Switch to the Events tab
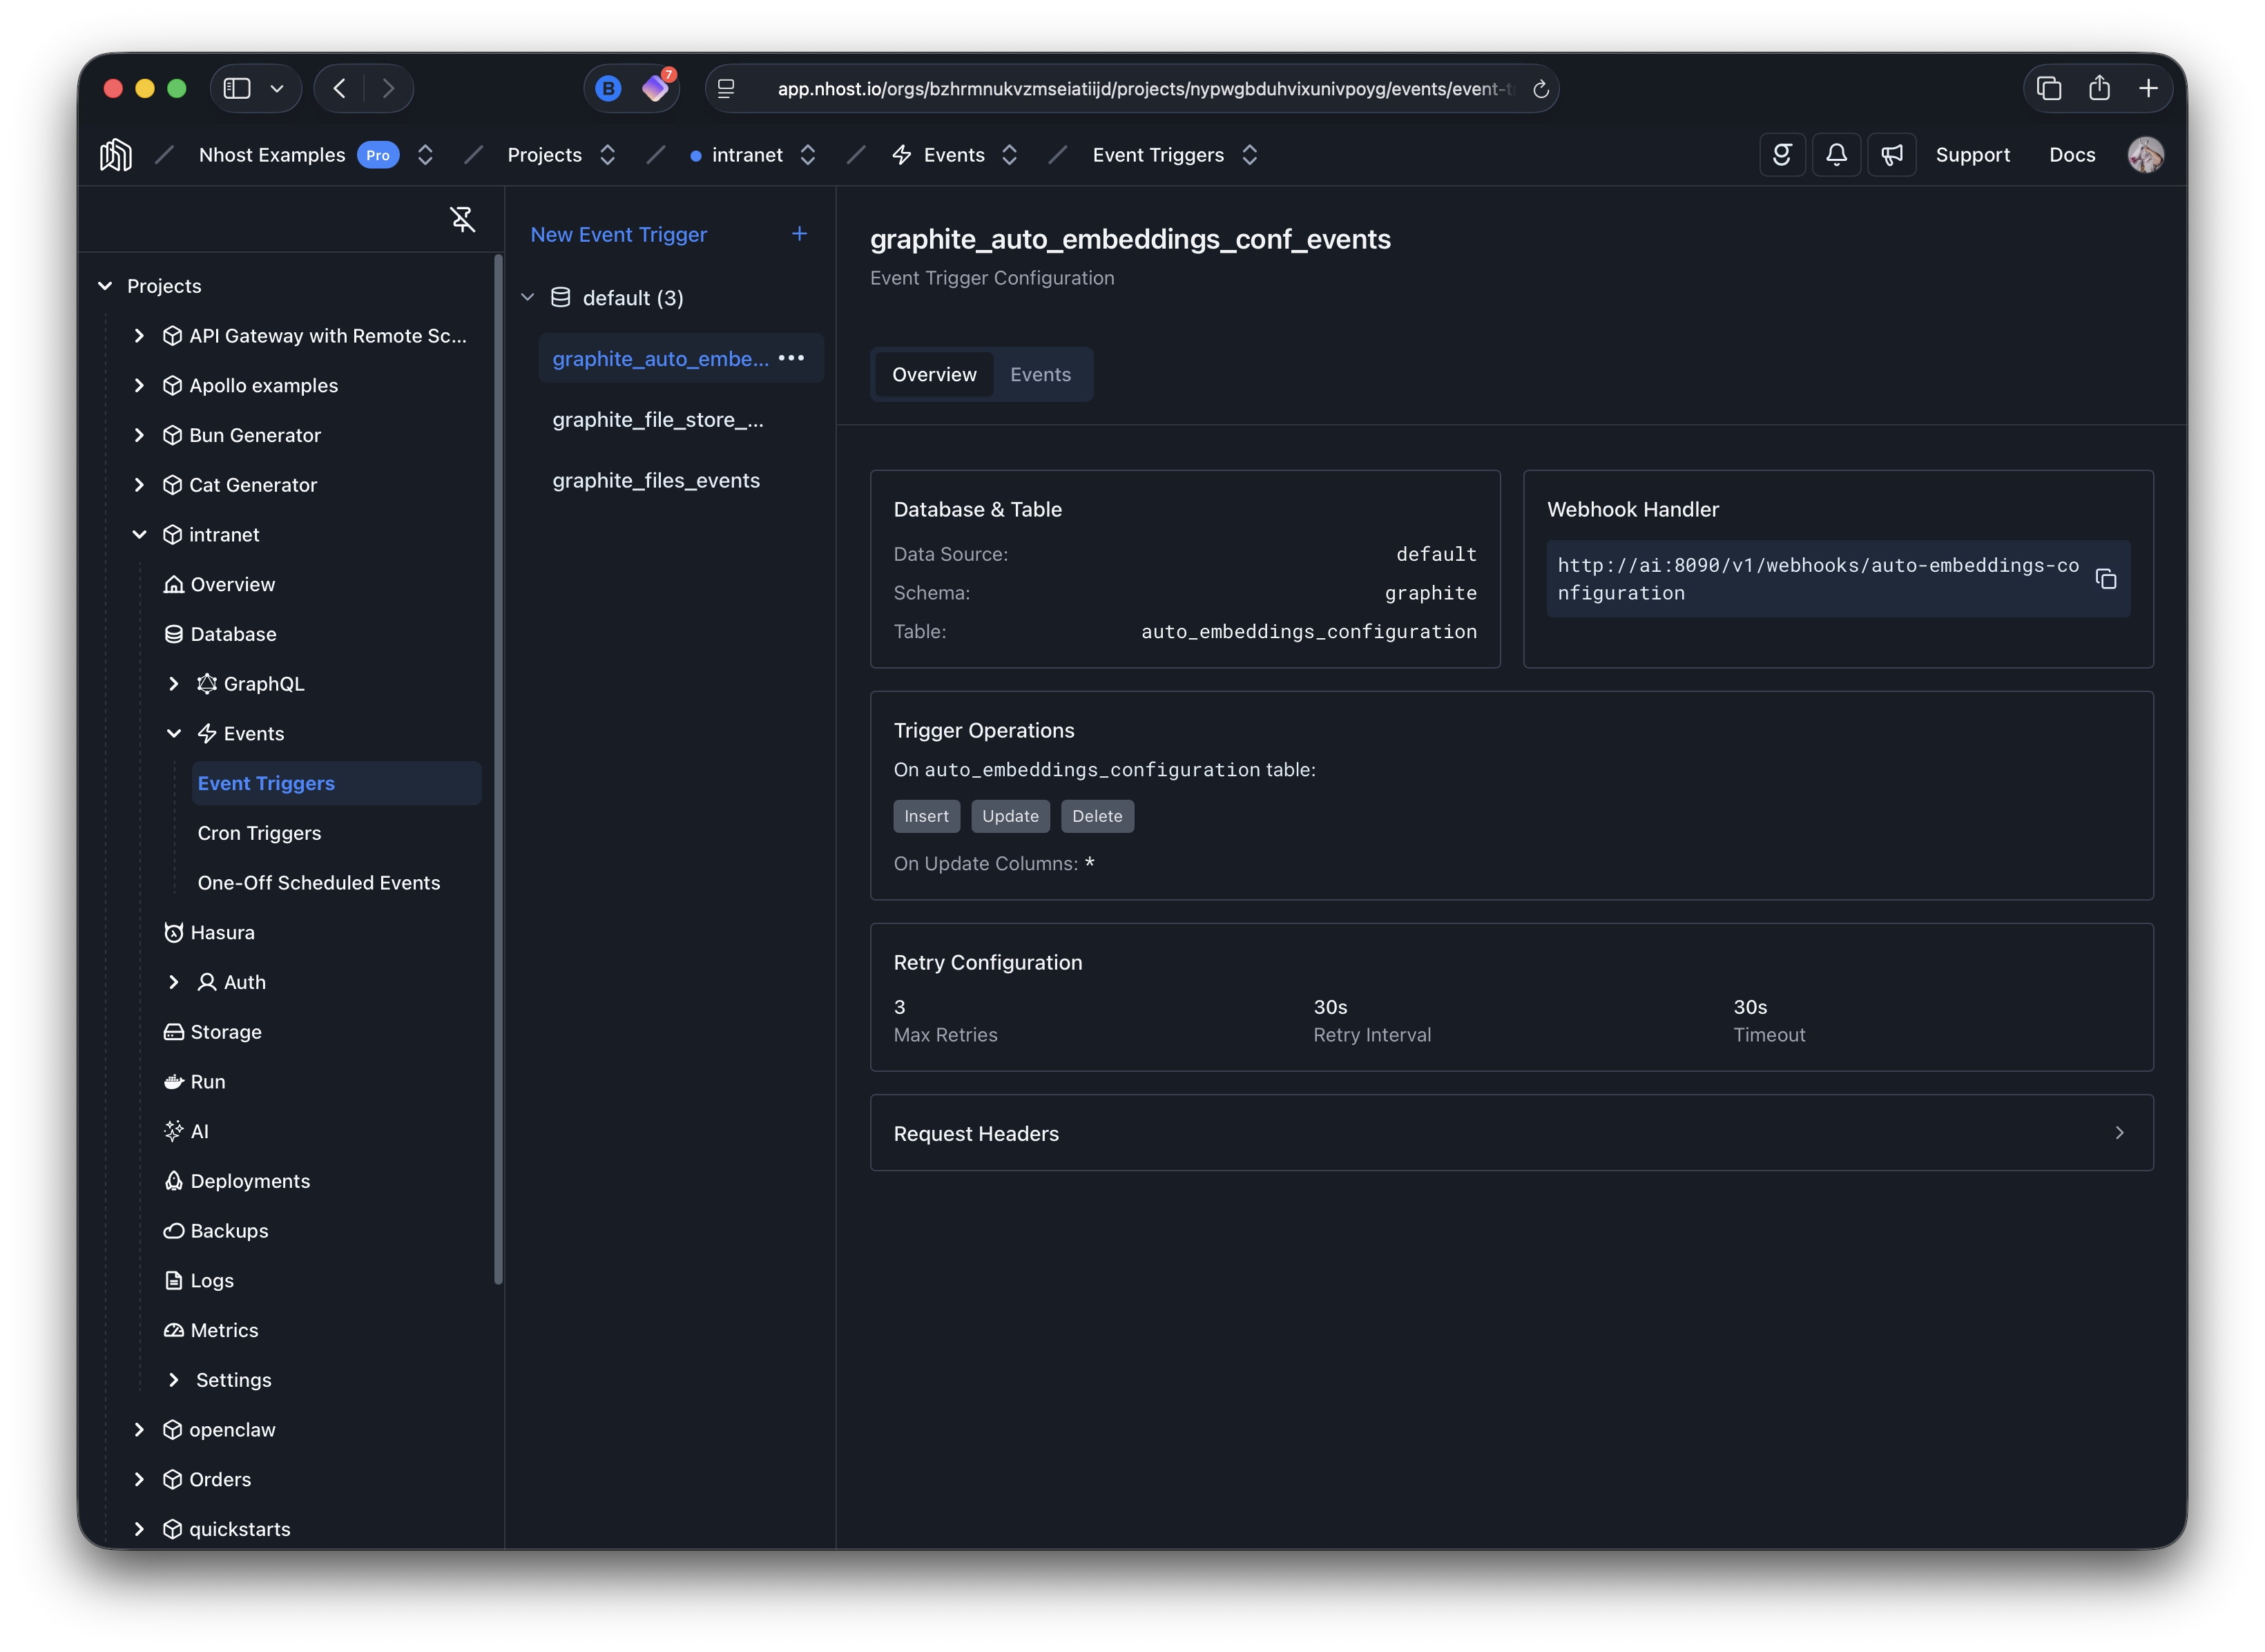The image size is (2265, 1652). coord(1040,374)
